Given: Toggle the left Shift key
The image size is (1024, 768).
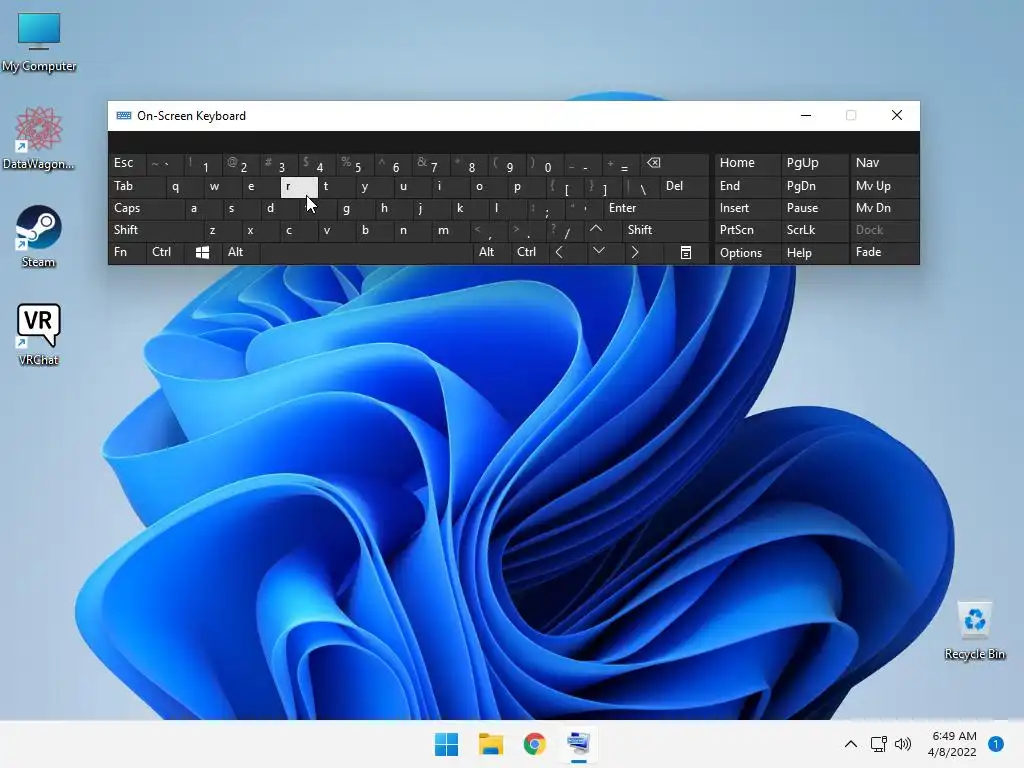Looking at the screenshot, I should click(155, 230).
